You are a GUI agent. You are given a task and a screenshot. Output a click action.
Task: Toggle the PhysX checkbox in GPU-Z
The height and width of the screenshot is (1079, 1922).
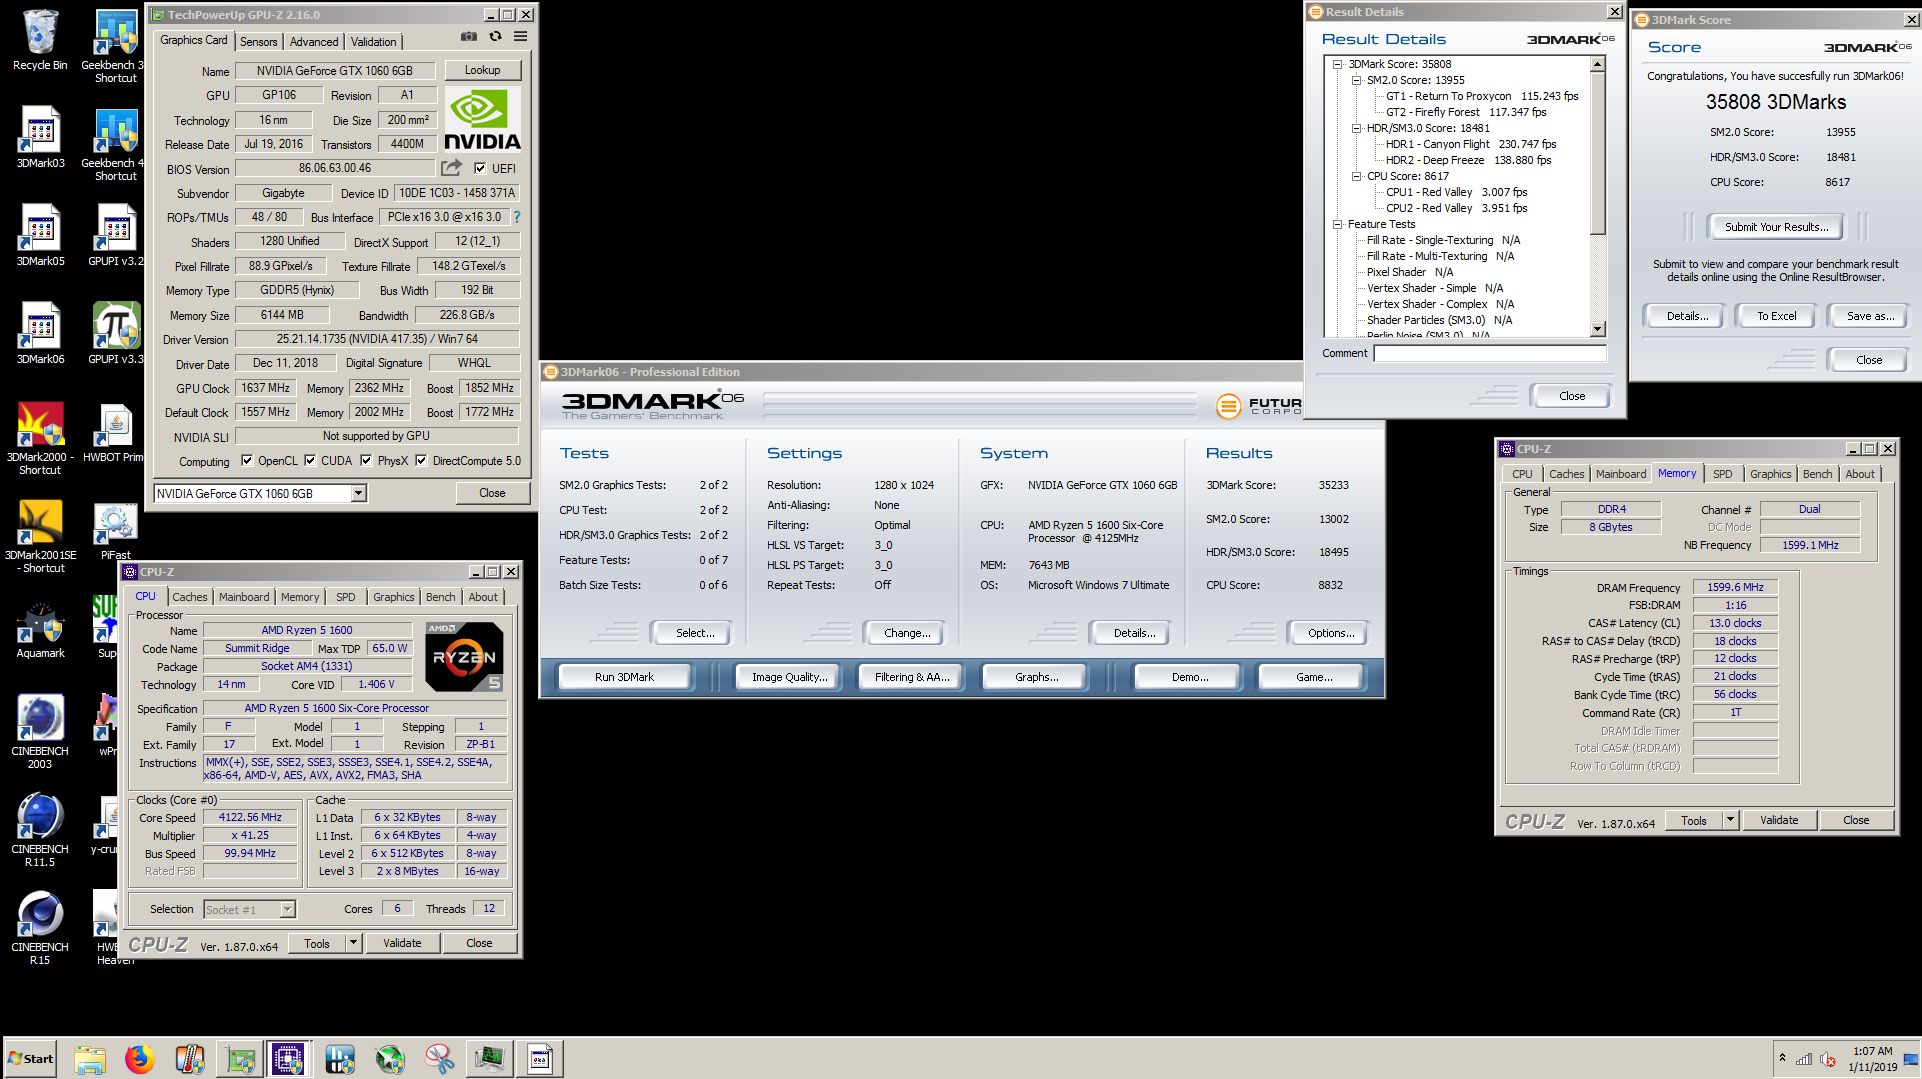(366, 461)
